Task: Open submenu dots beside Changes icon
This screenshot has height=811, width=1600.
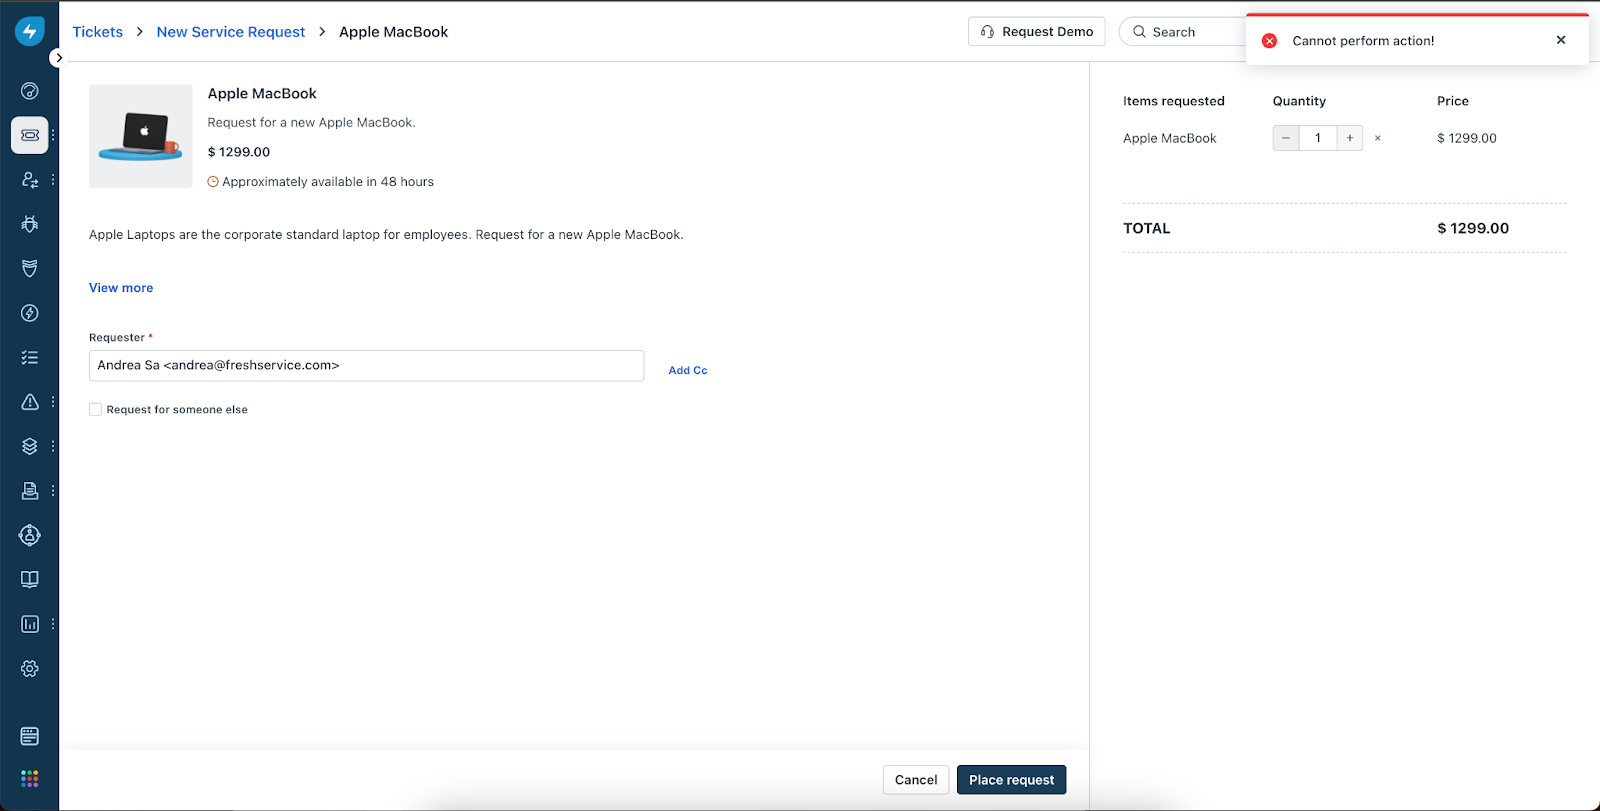Action: tap(53, 180)
